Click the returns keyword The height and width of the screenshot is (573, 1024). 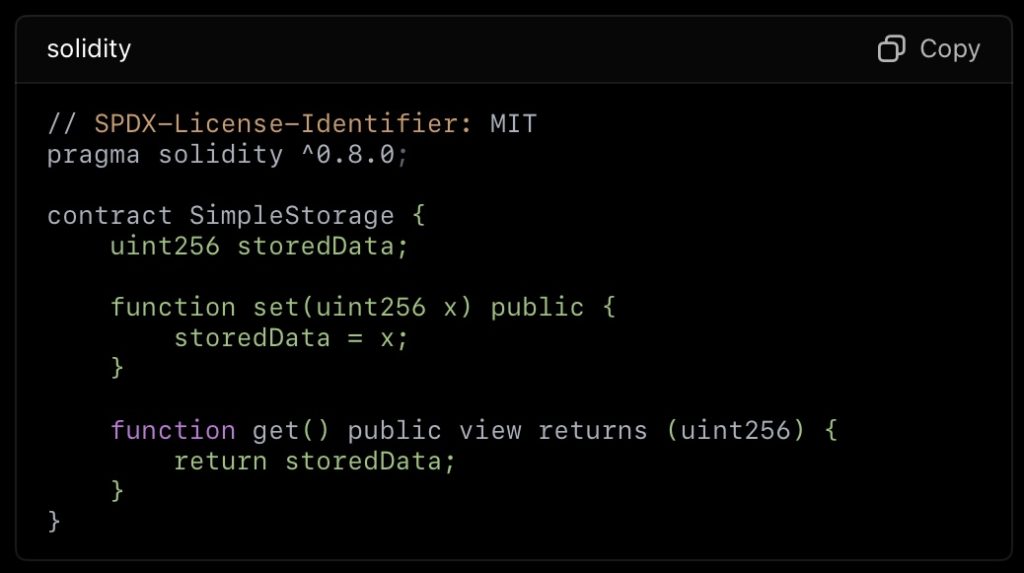click(592, 431)
